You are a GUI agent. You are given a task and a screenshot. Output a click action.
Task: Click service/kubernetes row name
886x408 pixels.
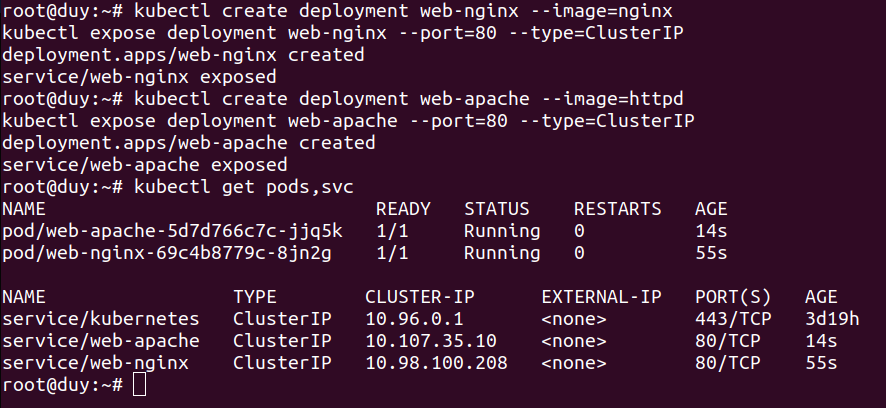(101, 319)
